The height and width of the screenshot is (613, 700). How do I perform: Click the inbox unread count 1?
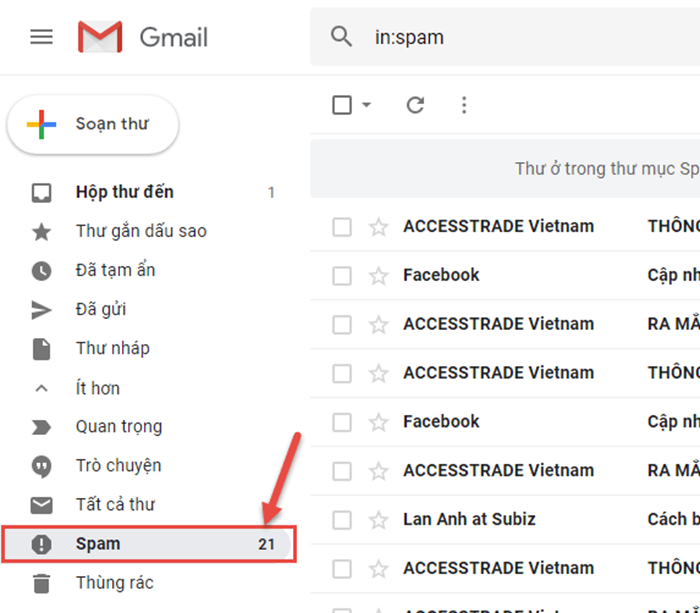pyautogui.click(x=271, y=192)
